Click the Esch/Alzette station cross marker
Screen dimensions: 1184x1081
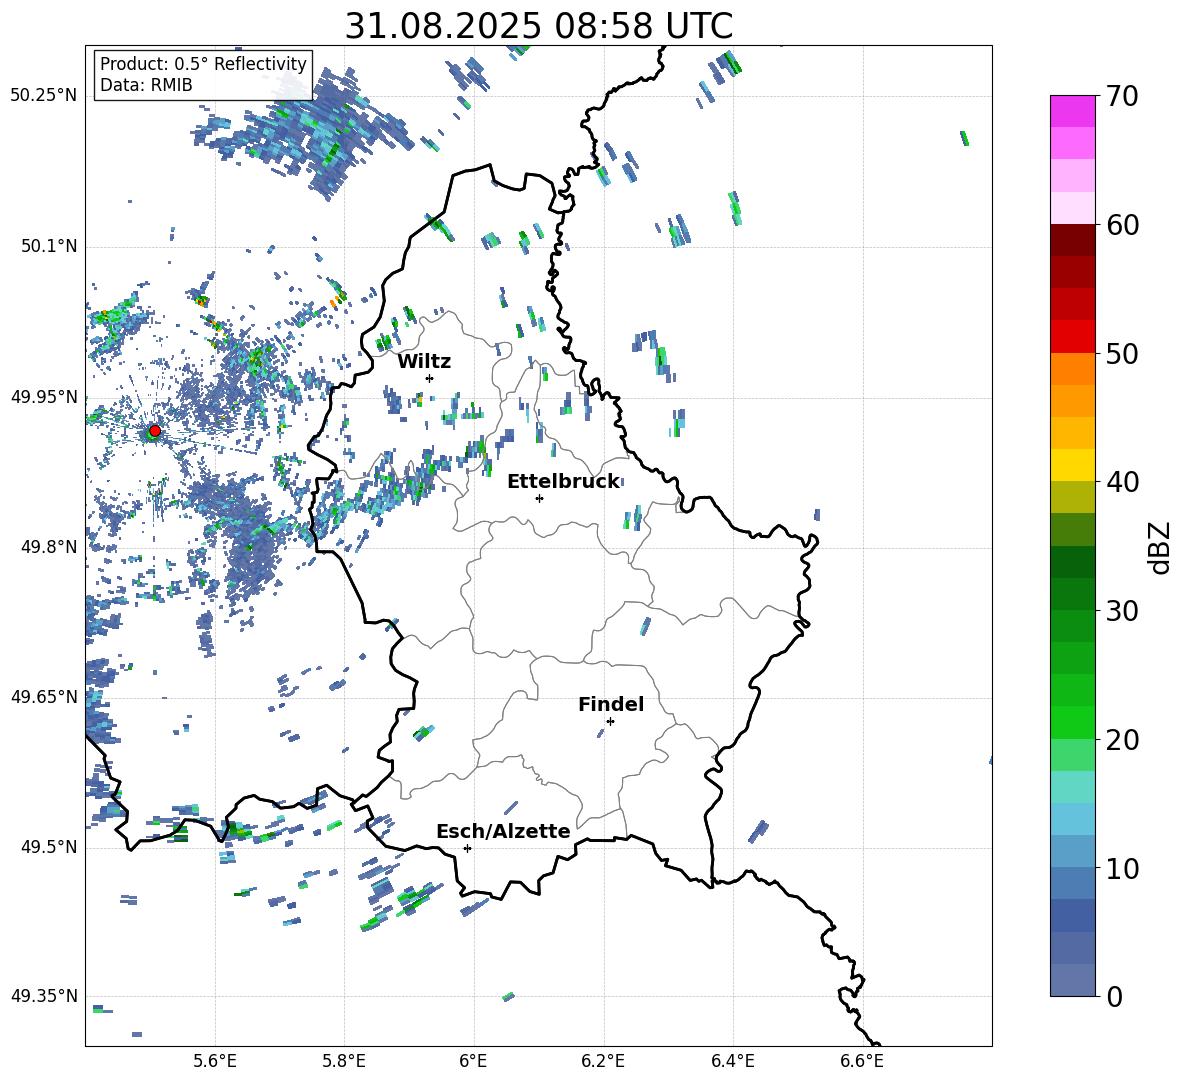(467, 848)
